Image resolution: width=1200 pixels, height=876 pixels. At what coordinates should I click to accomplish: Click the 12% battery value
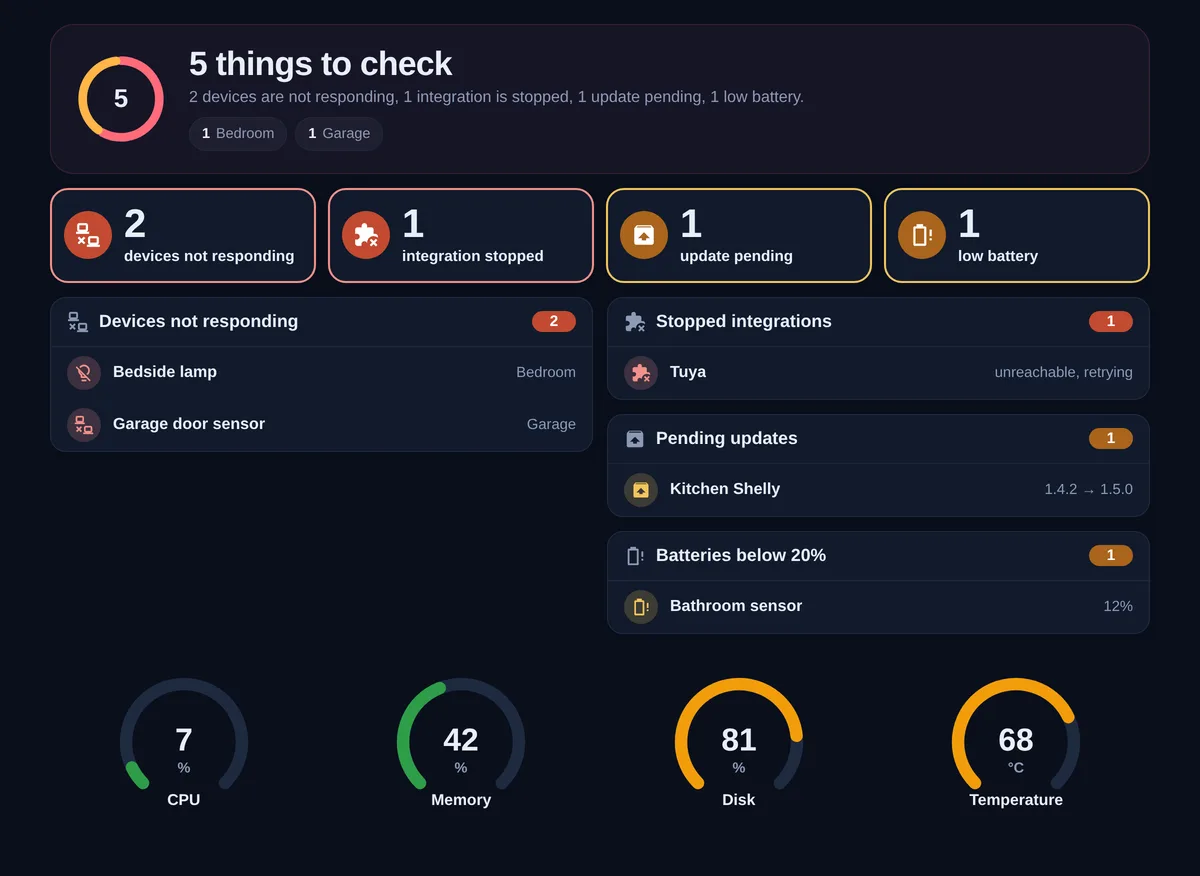[x=1118, y=607]
